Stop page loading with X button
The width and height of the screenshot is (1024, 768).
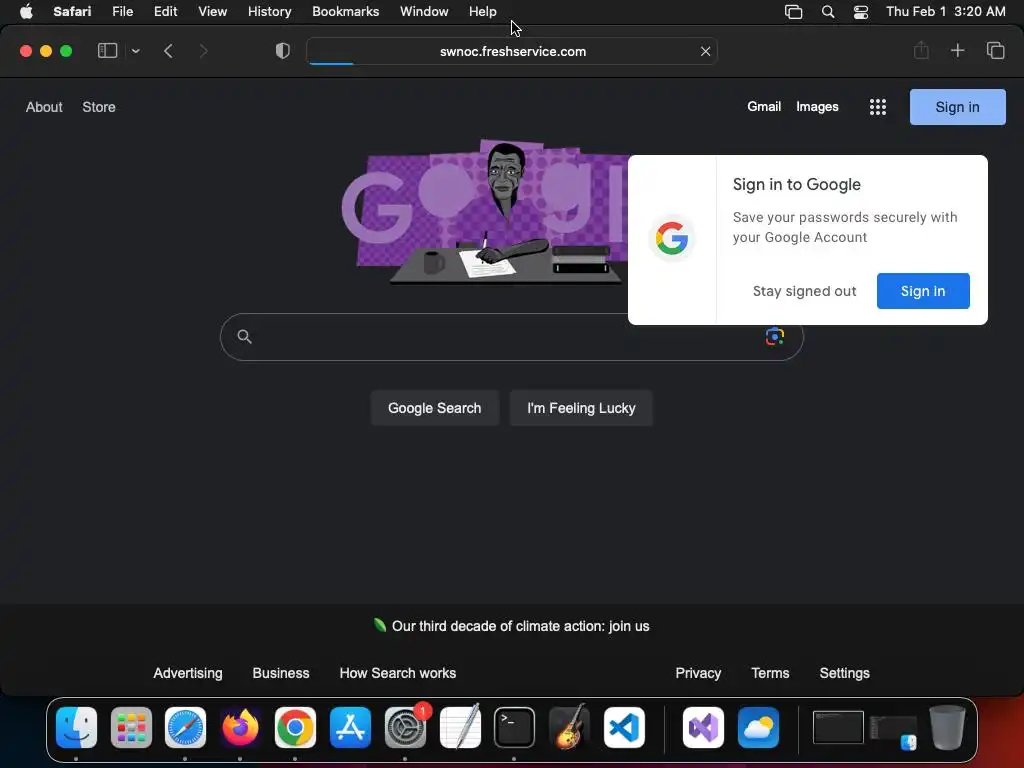[705, 52]
